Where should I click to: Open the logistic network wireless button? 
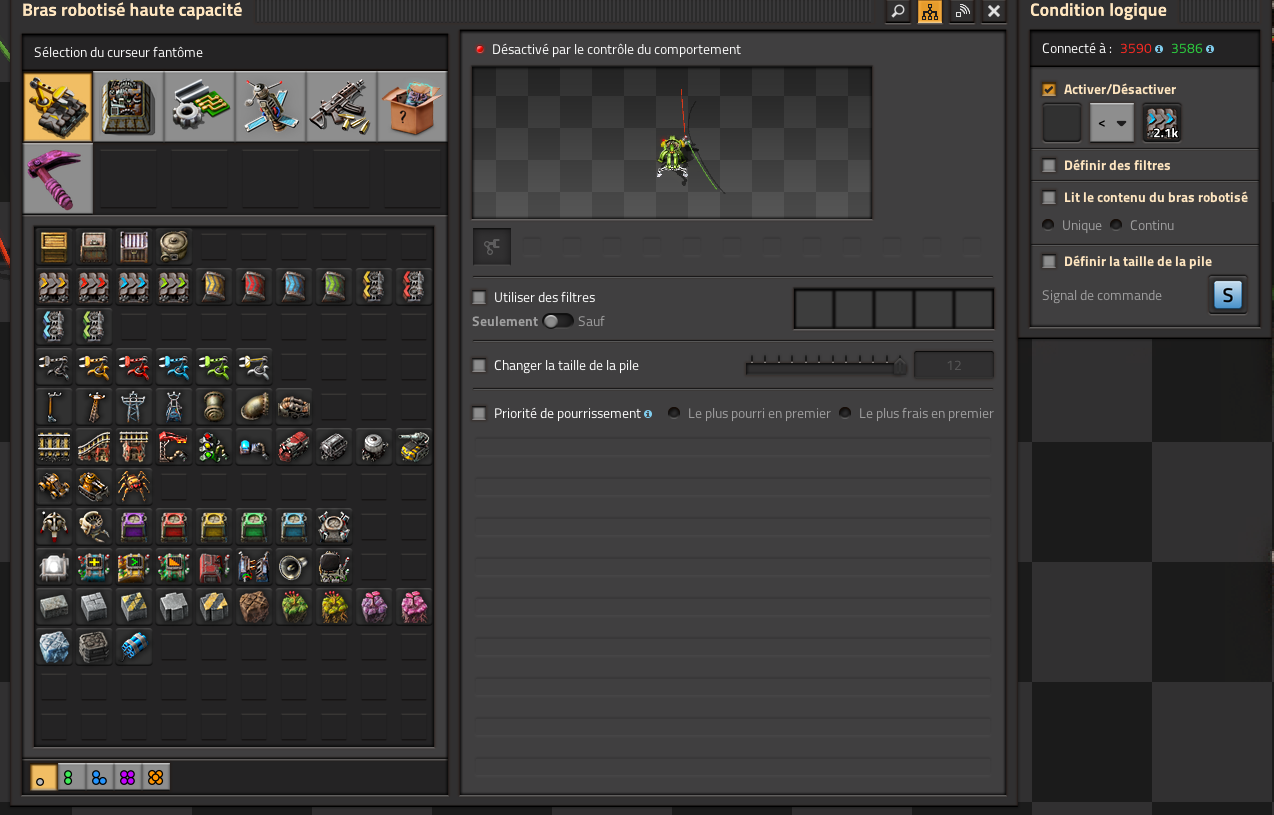[x=962, y=11]
